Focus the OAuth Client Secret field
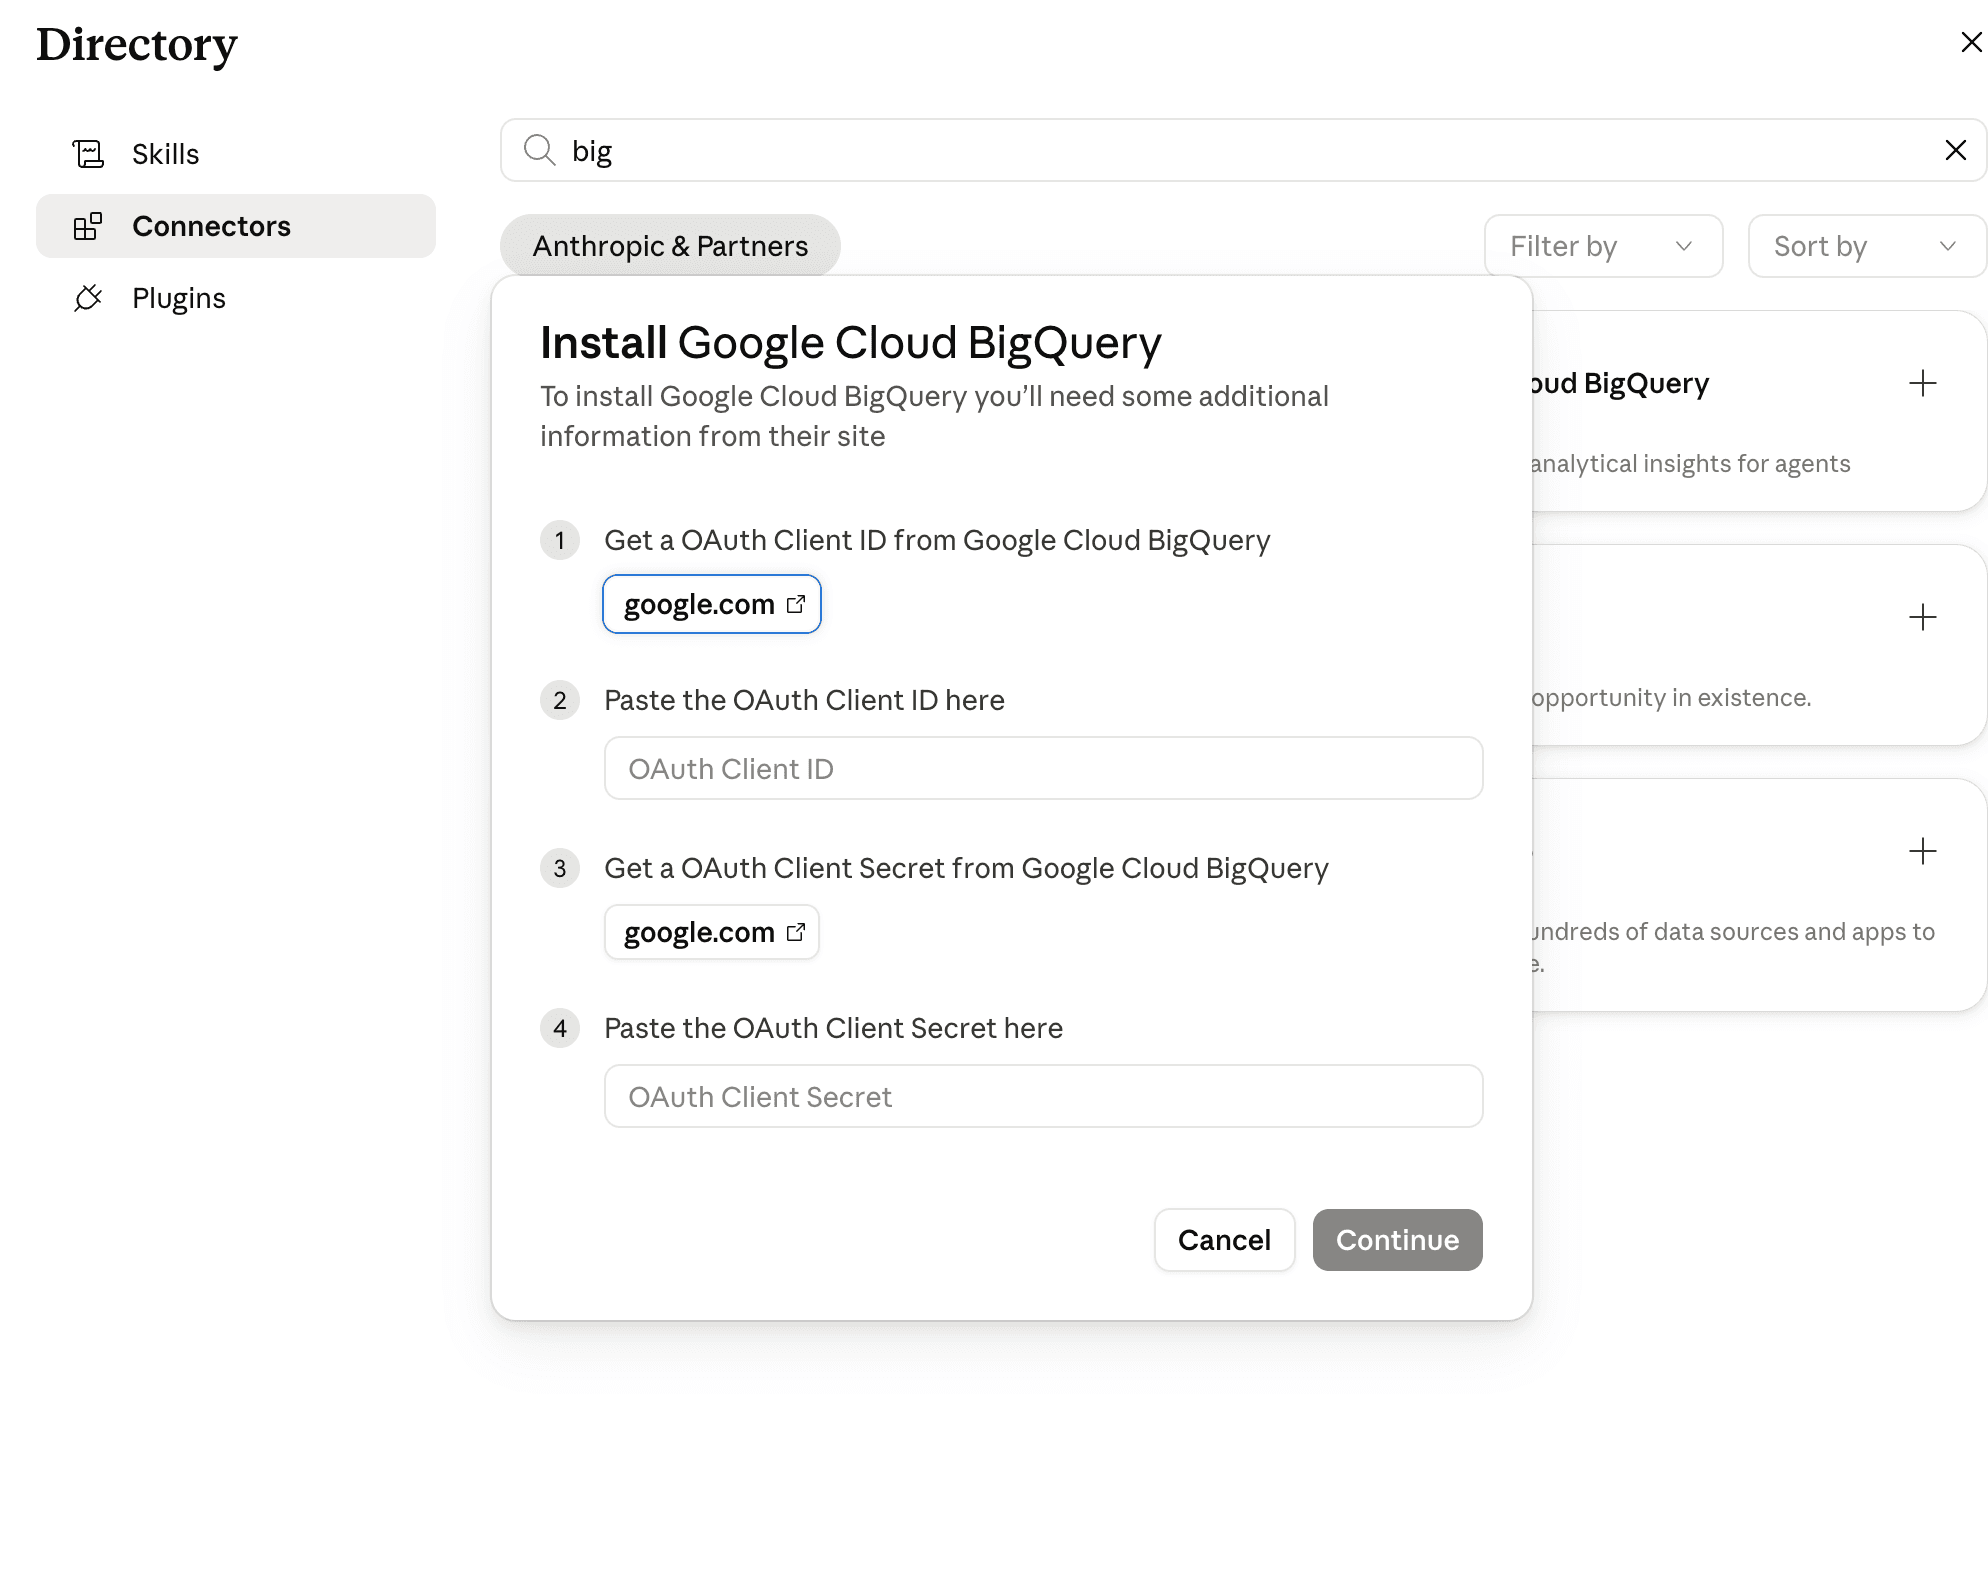Screen dimensions: 1988x1594 (1043, 1096)
